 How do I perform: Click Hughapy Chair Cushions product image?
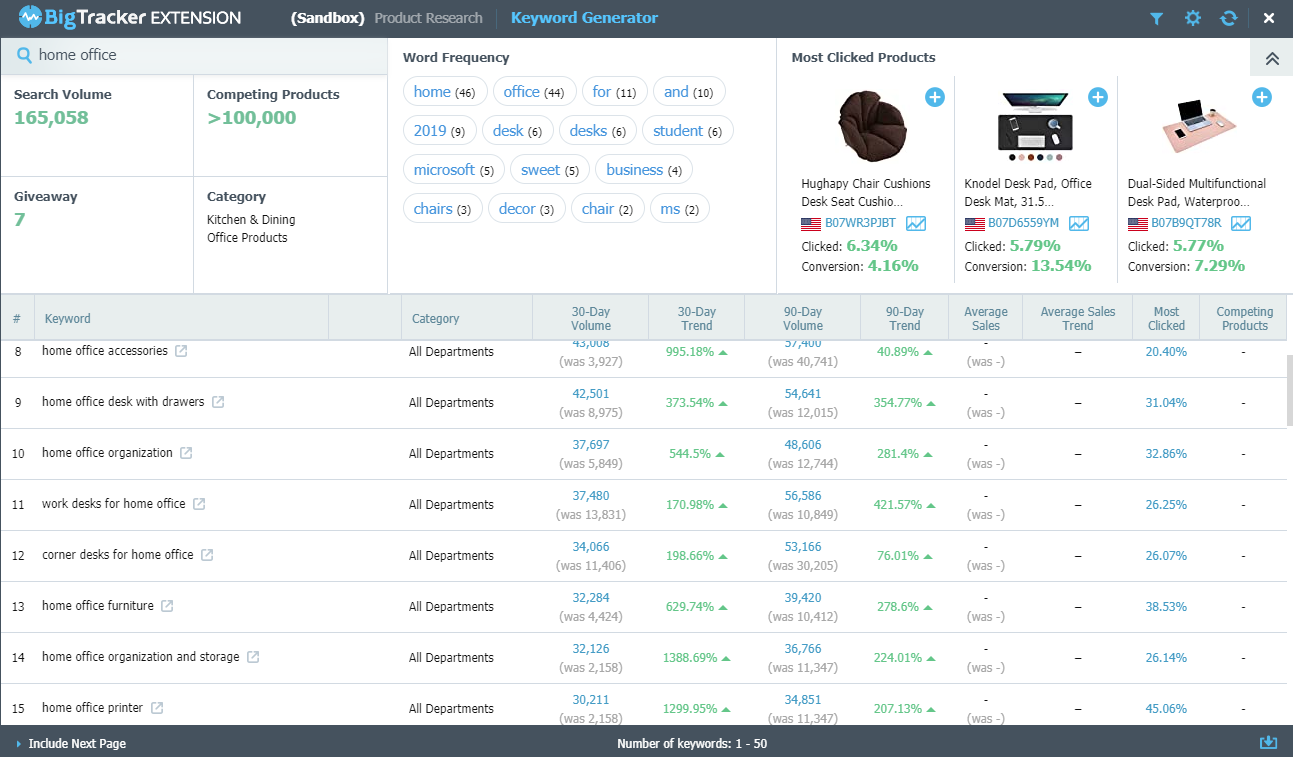872,124
